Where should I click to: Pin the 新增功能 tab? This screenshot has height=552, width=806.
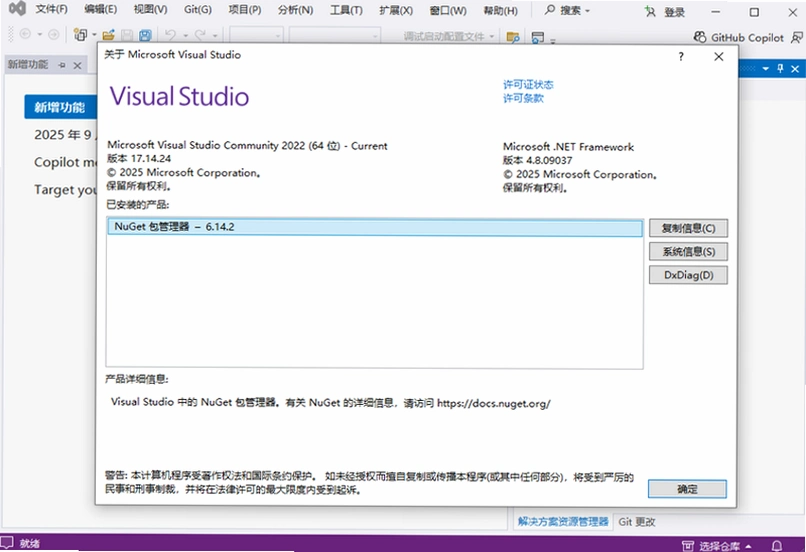pyautogui.click(x=62, y=65)
